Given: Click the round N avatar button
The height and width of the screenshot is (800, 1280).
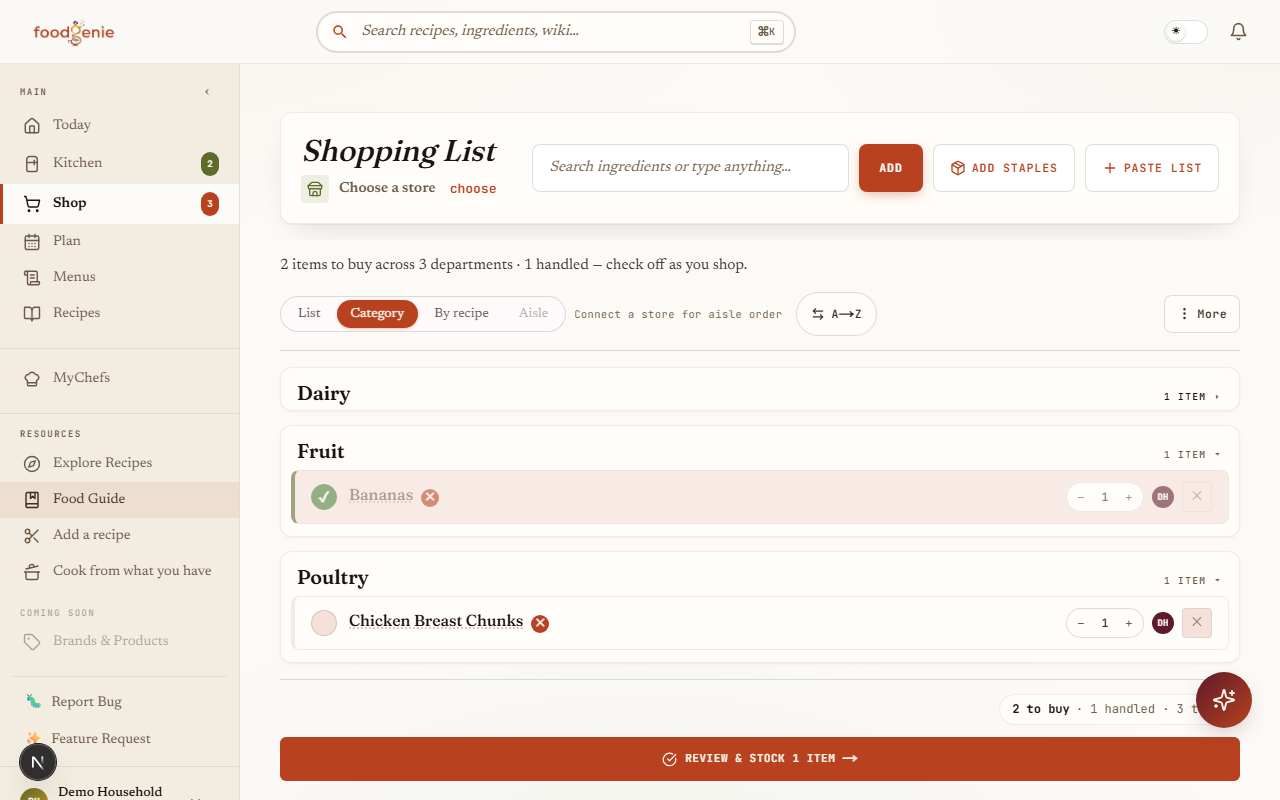Looking at the screenshot, I should (x=38, y=763).
